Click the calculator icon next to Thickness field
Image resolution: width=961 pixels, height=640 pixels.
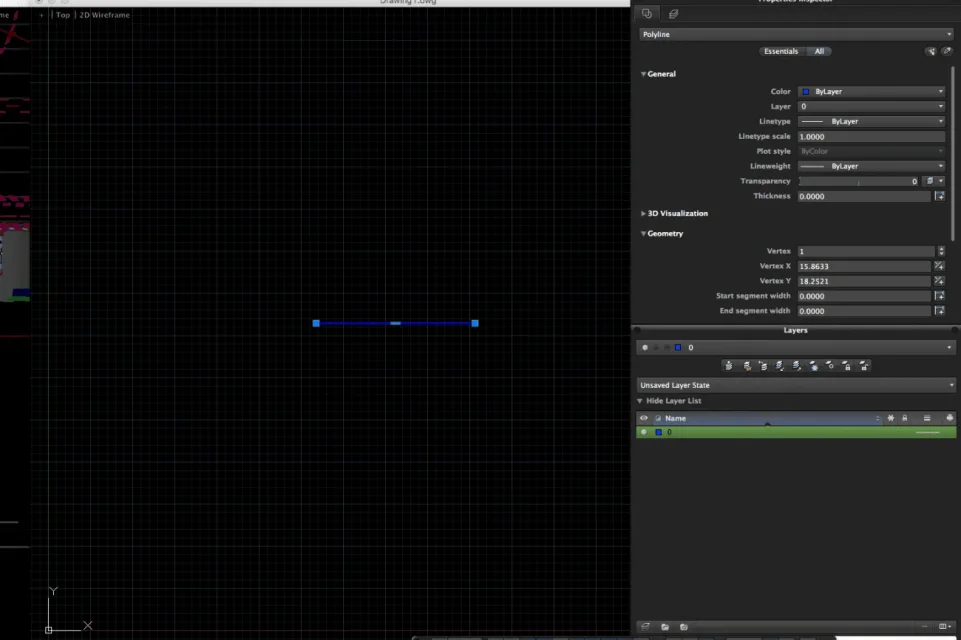[x=939, y=196]
